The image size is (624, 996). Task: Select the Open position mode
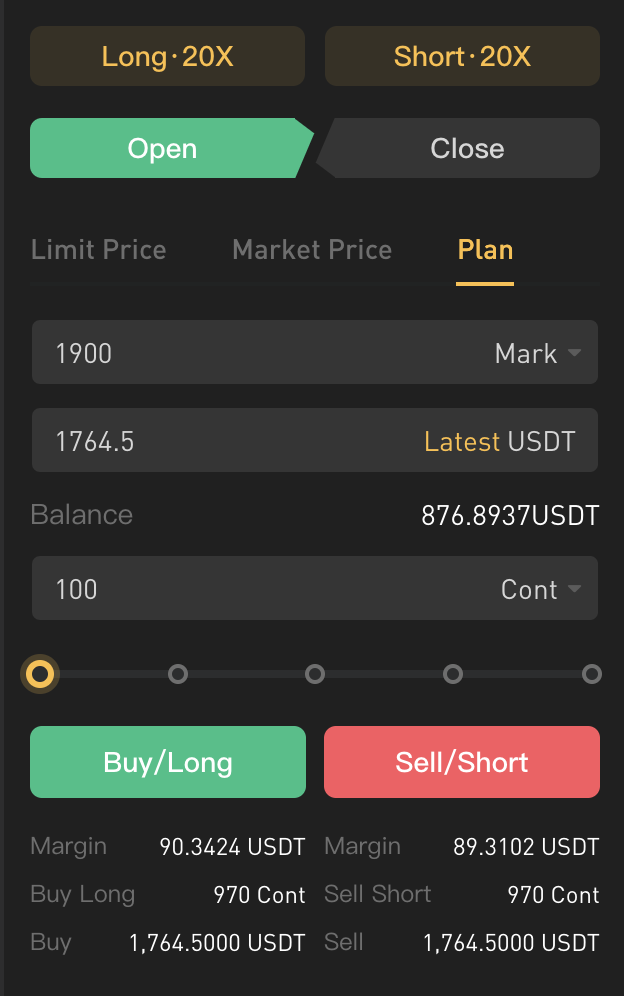pos(162,148)
